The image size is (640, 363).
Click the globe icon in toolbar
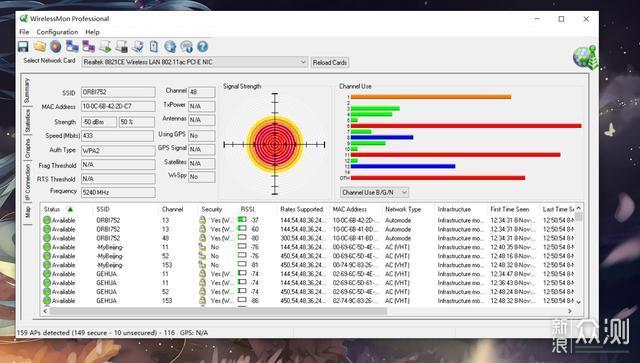[x=170, y=47]
